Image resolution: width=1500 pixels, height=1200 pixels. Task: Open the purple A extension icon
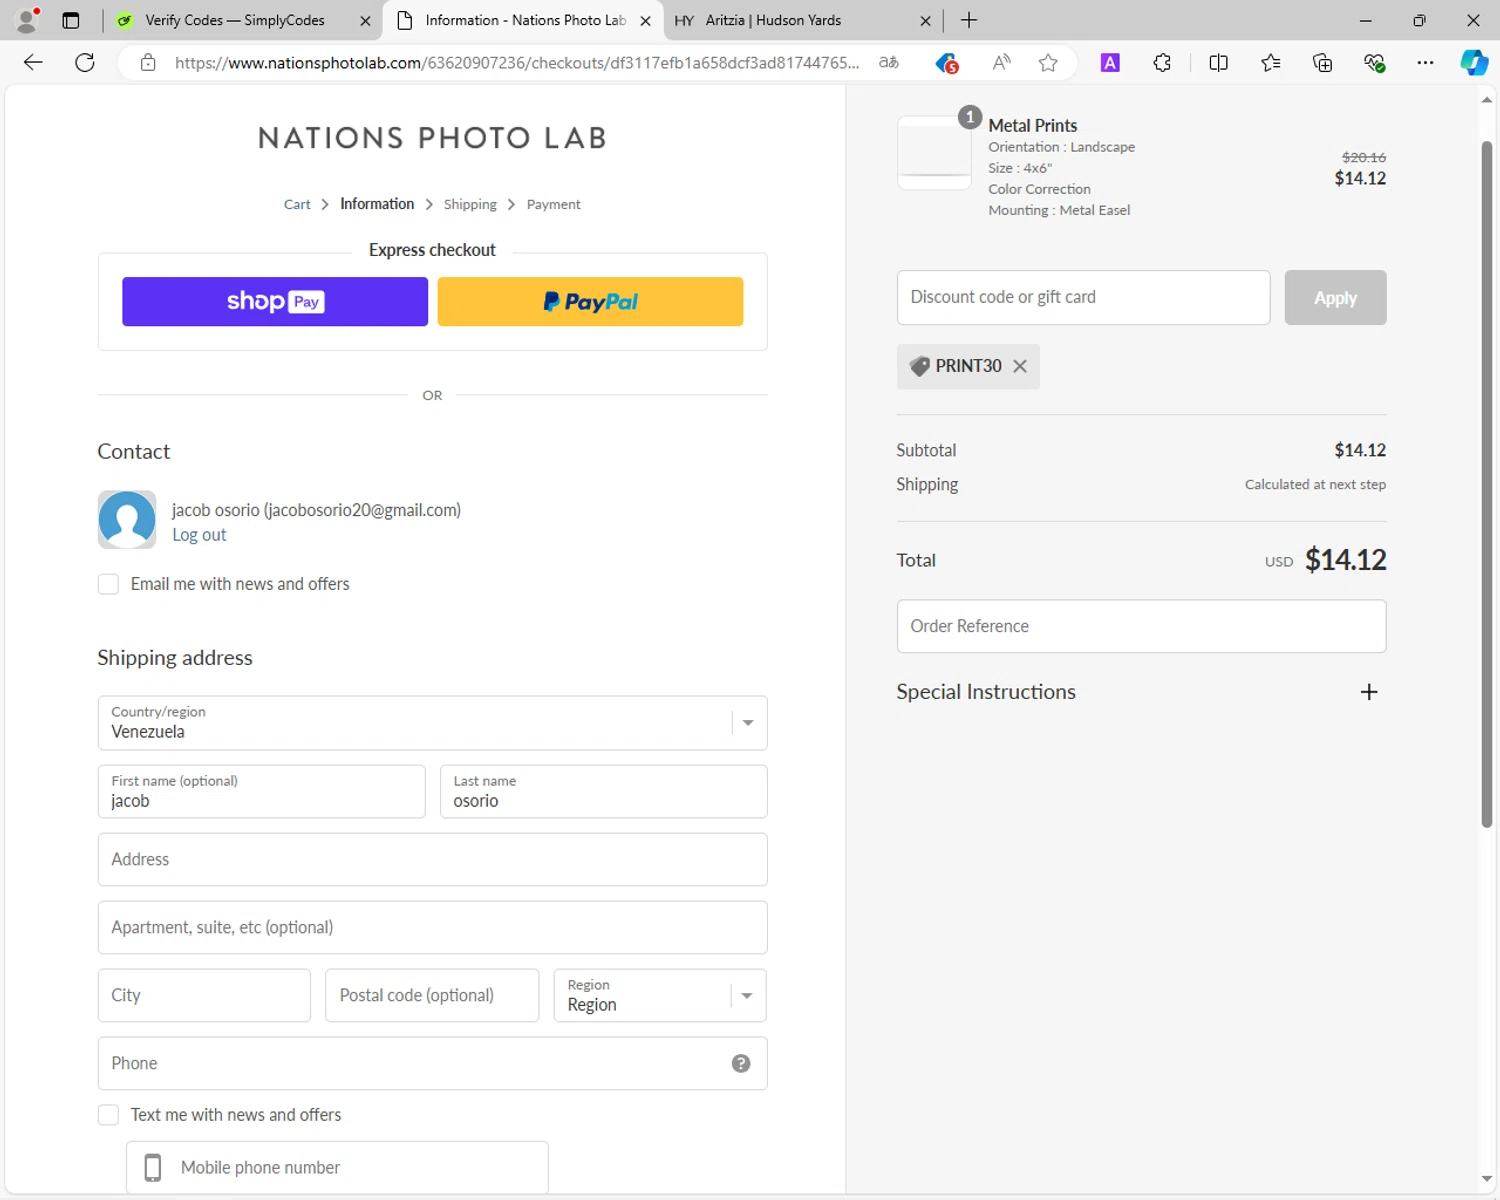[1110, 63]
